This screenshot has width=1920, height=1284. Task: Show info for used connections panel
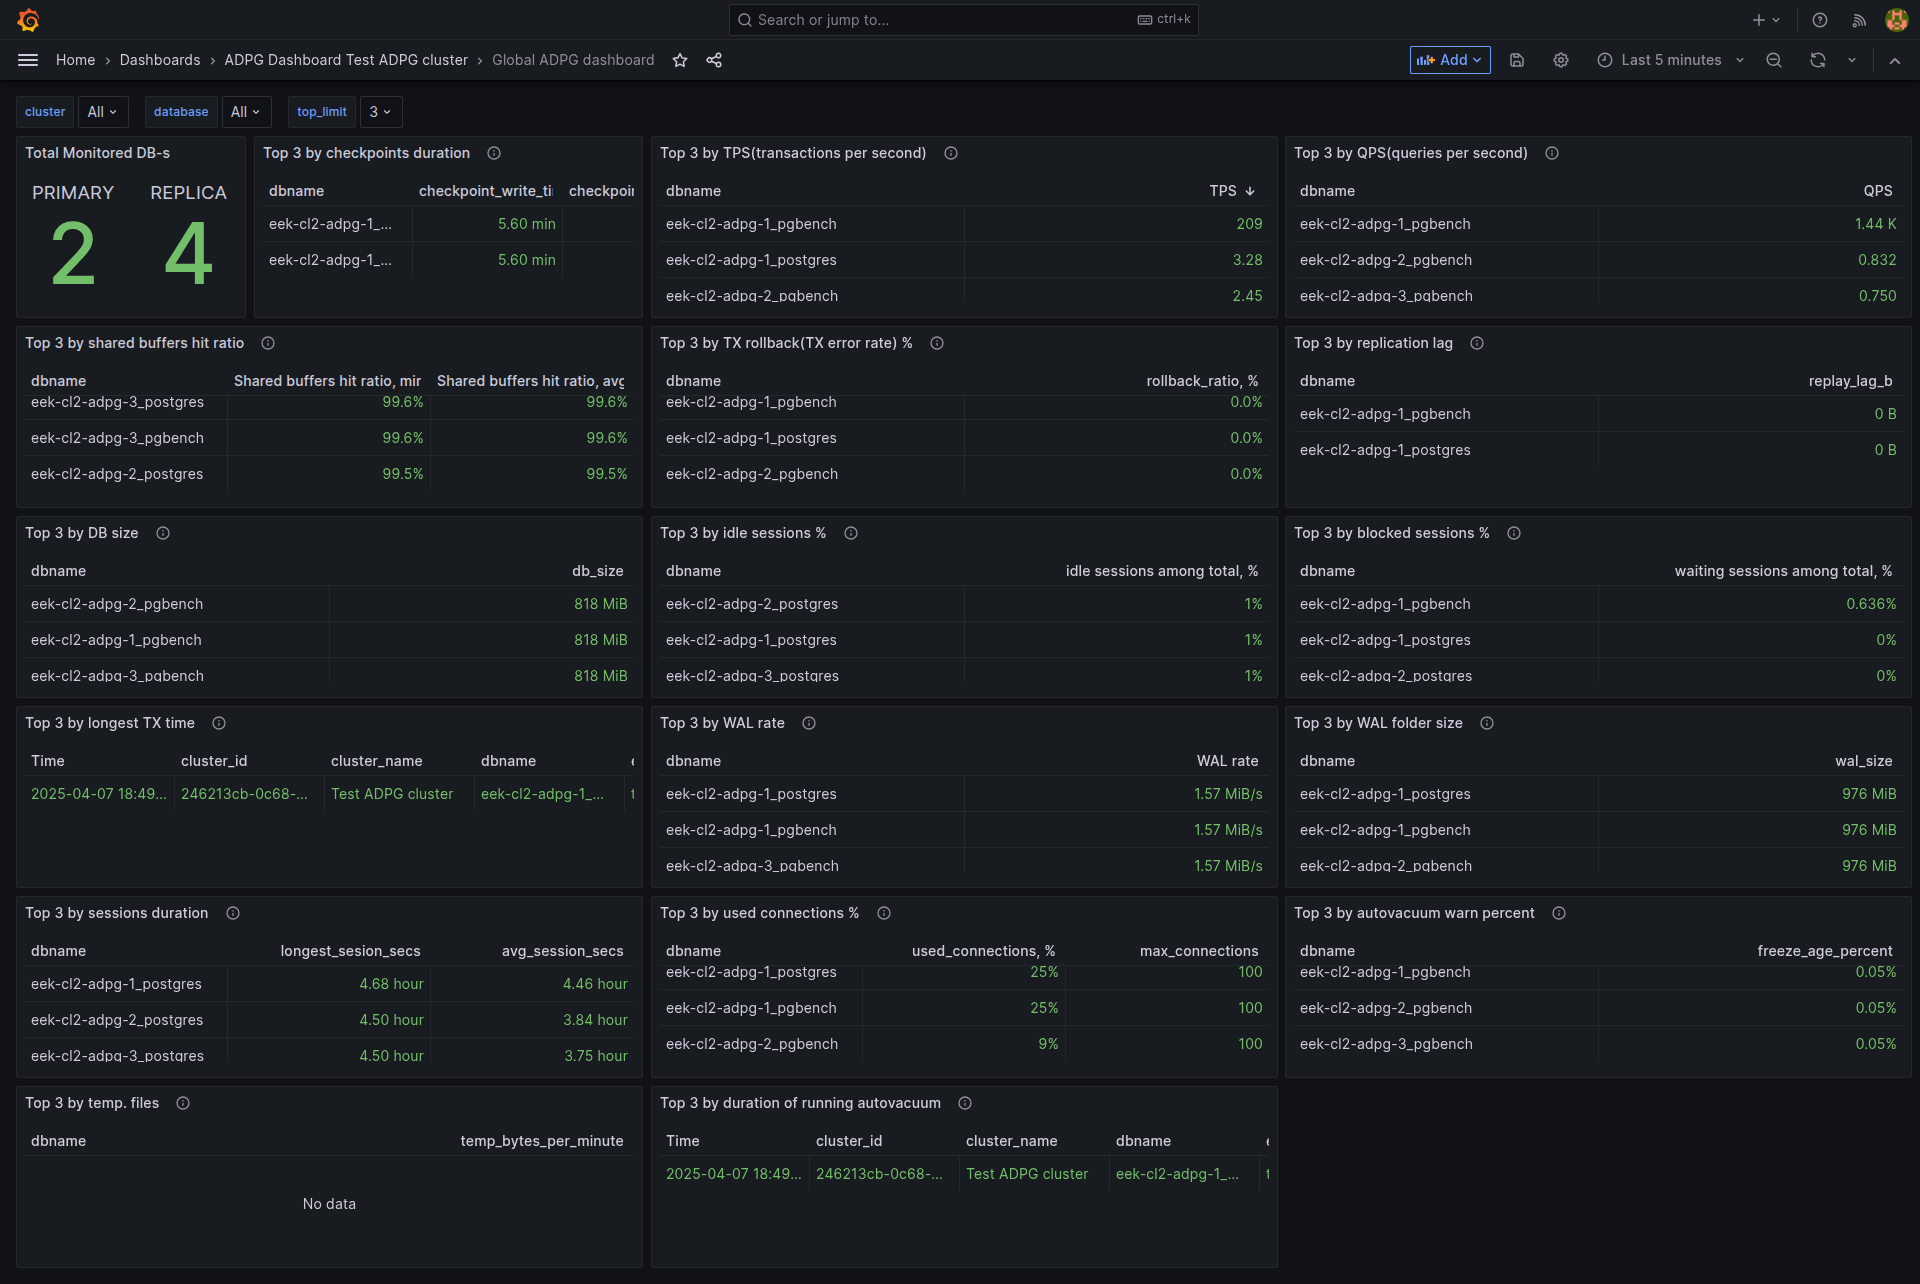(x=884, y=913)
